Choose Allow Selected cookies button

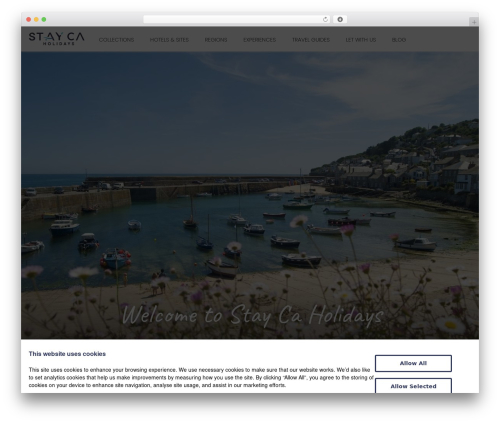pyautogui.click(x=413, y=386)
